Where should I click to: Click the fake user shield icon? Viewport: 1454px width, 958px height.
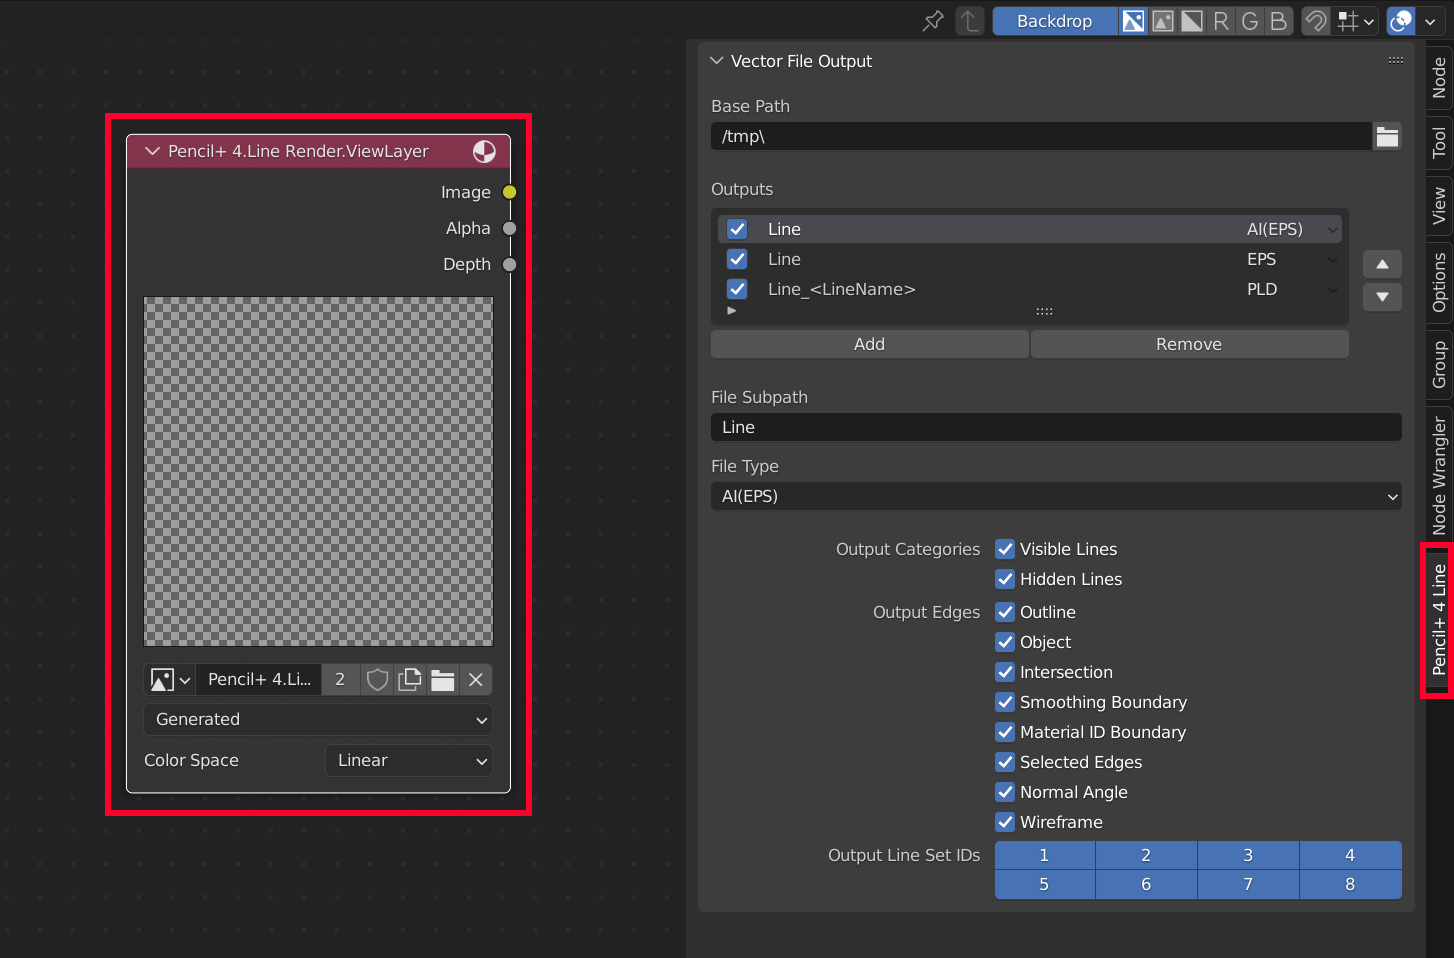377,680
